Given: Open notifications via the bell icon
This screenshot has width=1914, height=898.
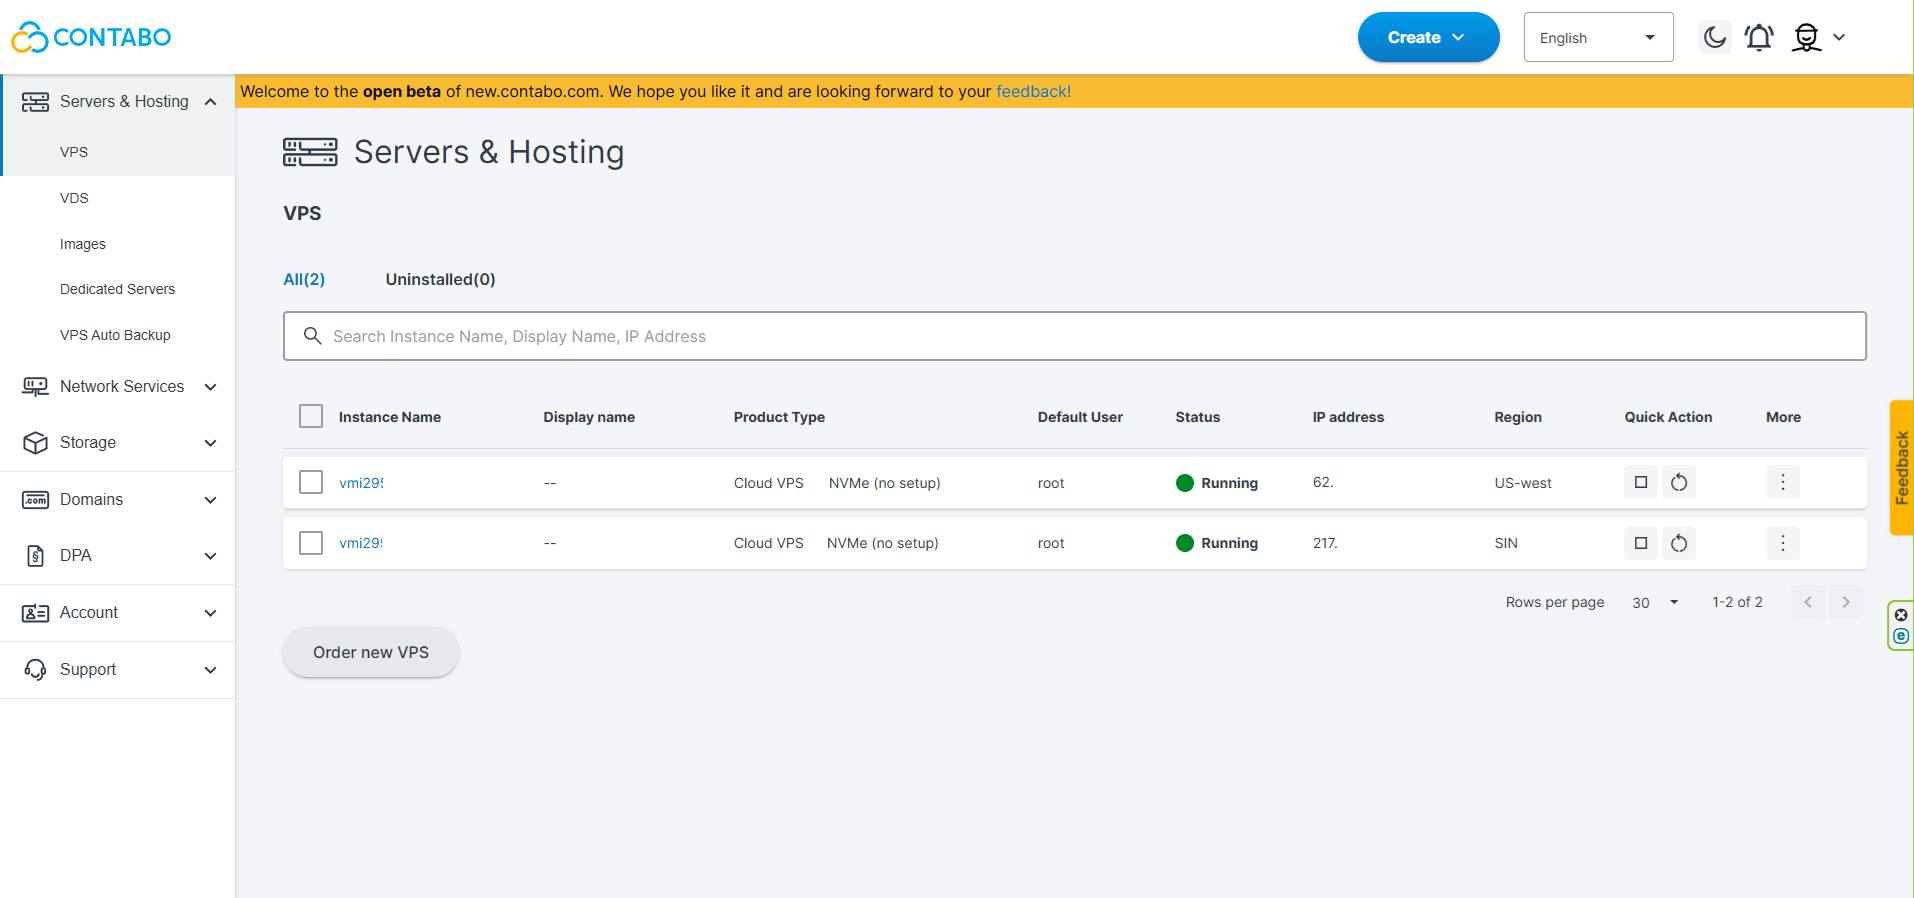Looking at the screenshot, I should tap(1759, 37).
